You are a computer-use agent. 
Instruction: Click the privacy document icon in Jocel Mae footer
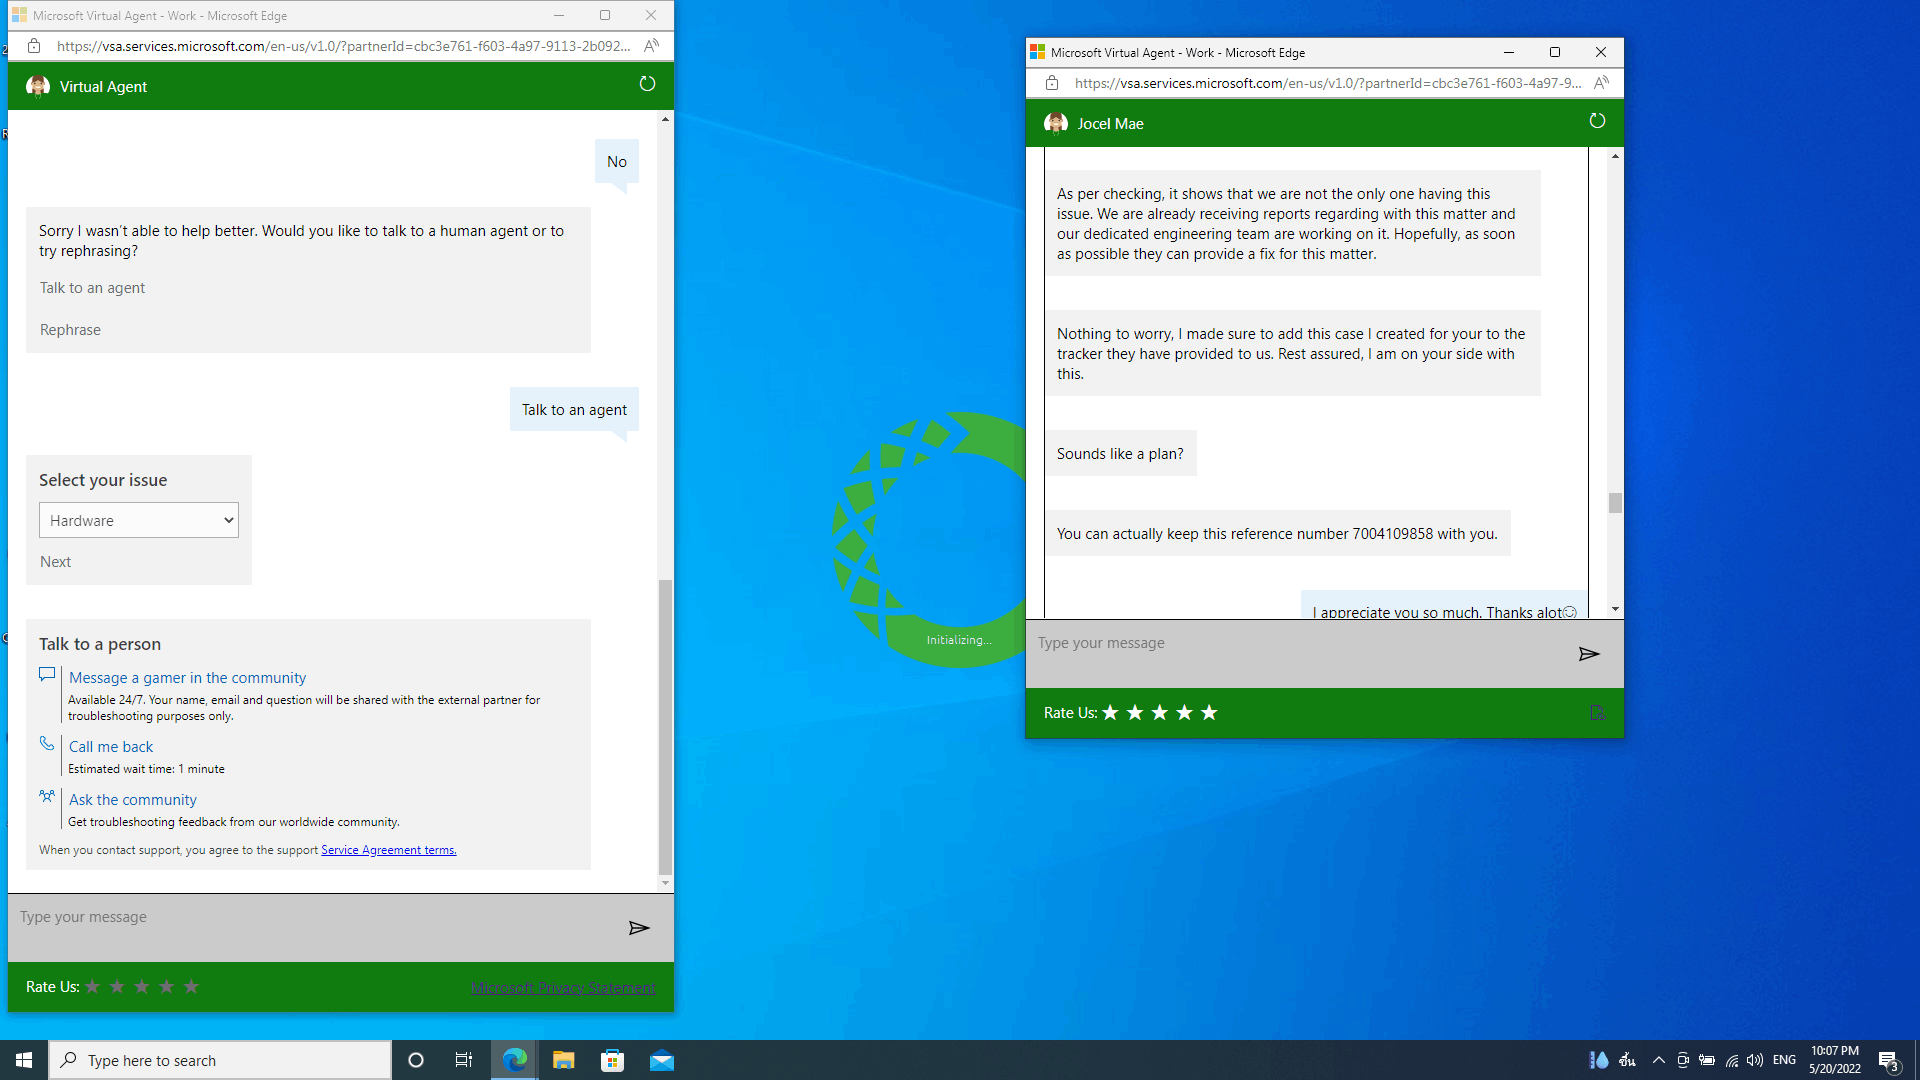[1597, 712]
